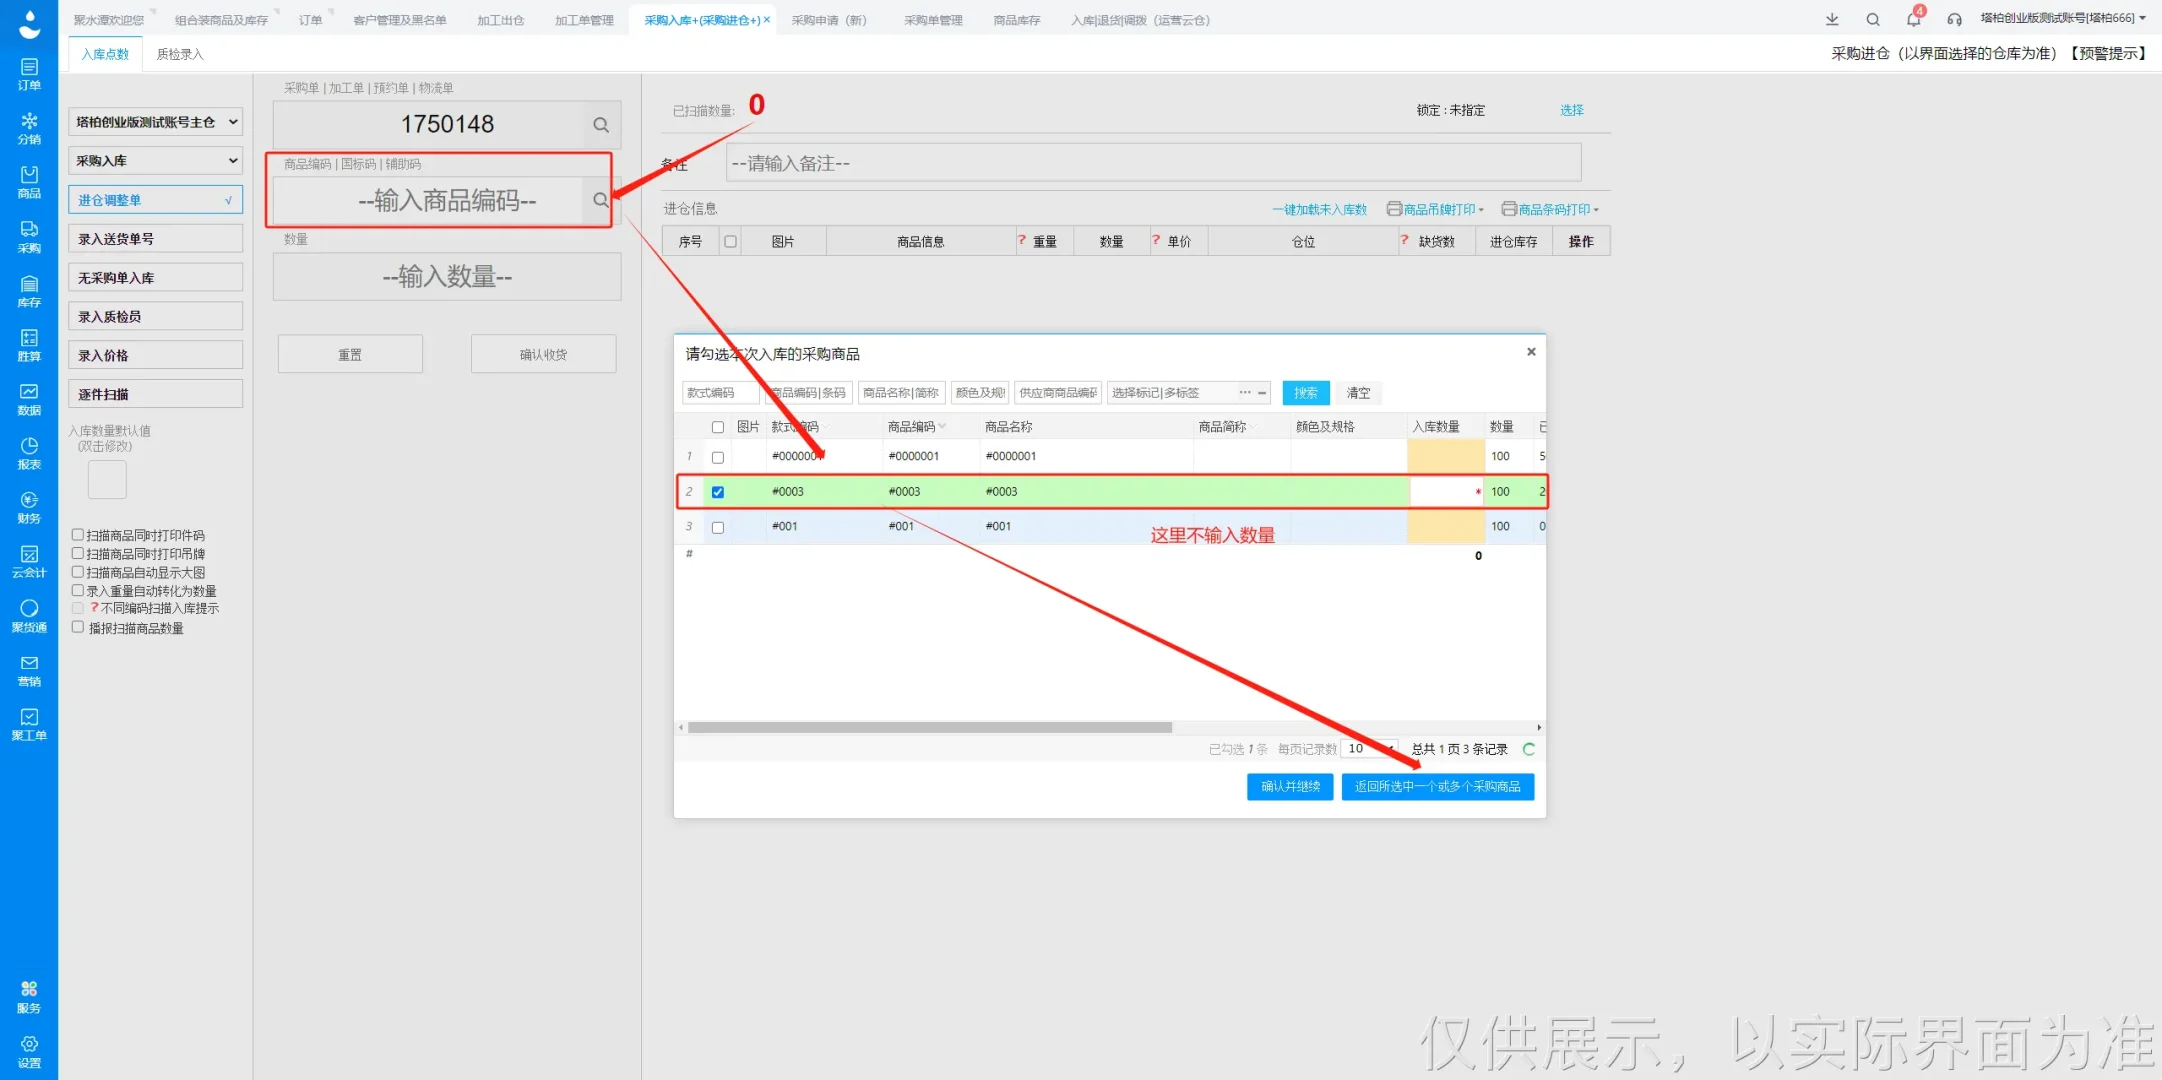2162x1080 pixels.
Task: Uncheck the selected #0003 row checkbox
Action: pos(717,492)
